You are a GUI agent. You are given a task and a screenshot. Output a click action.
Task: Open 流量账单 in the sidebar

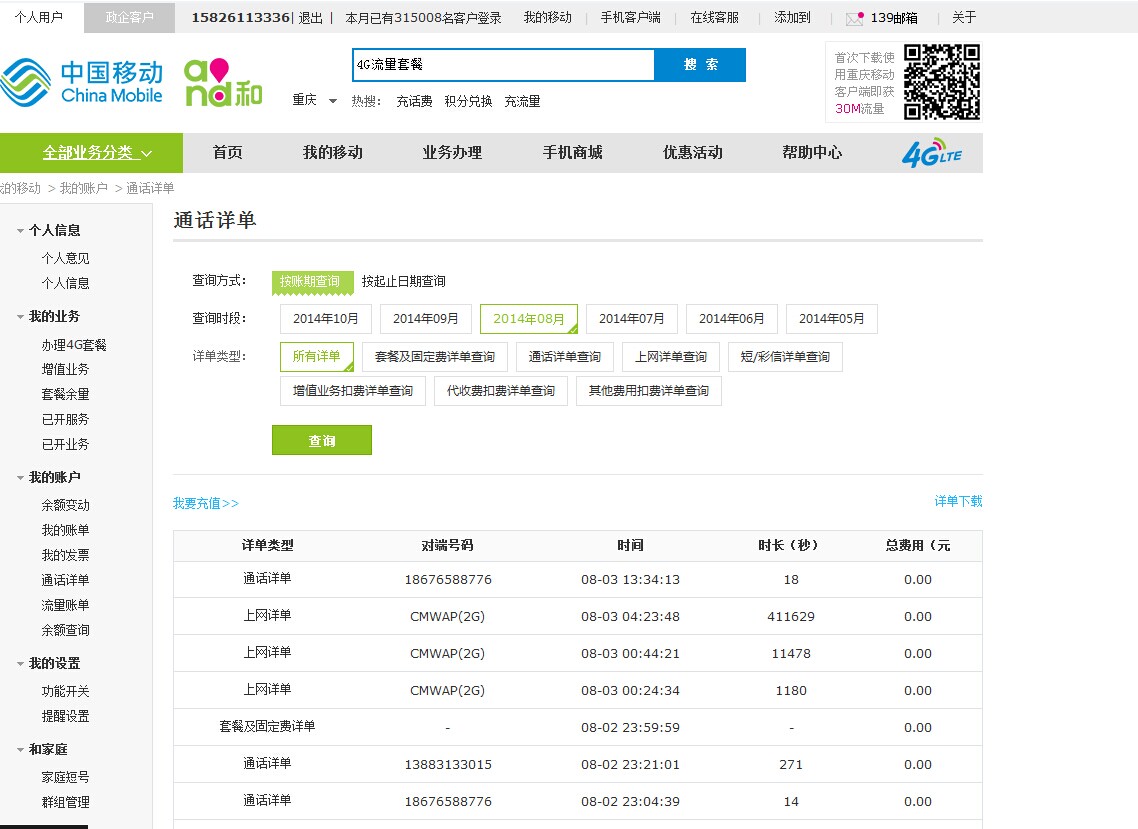65,605
